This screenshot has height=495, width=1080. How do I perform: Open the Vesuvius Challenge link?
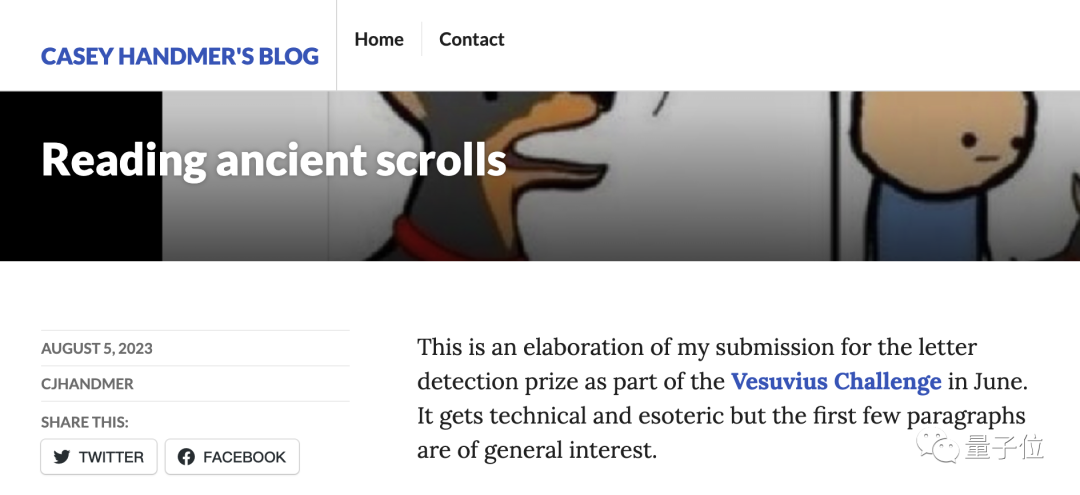[x=836, y=381]
